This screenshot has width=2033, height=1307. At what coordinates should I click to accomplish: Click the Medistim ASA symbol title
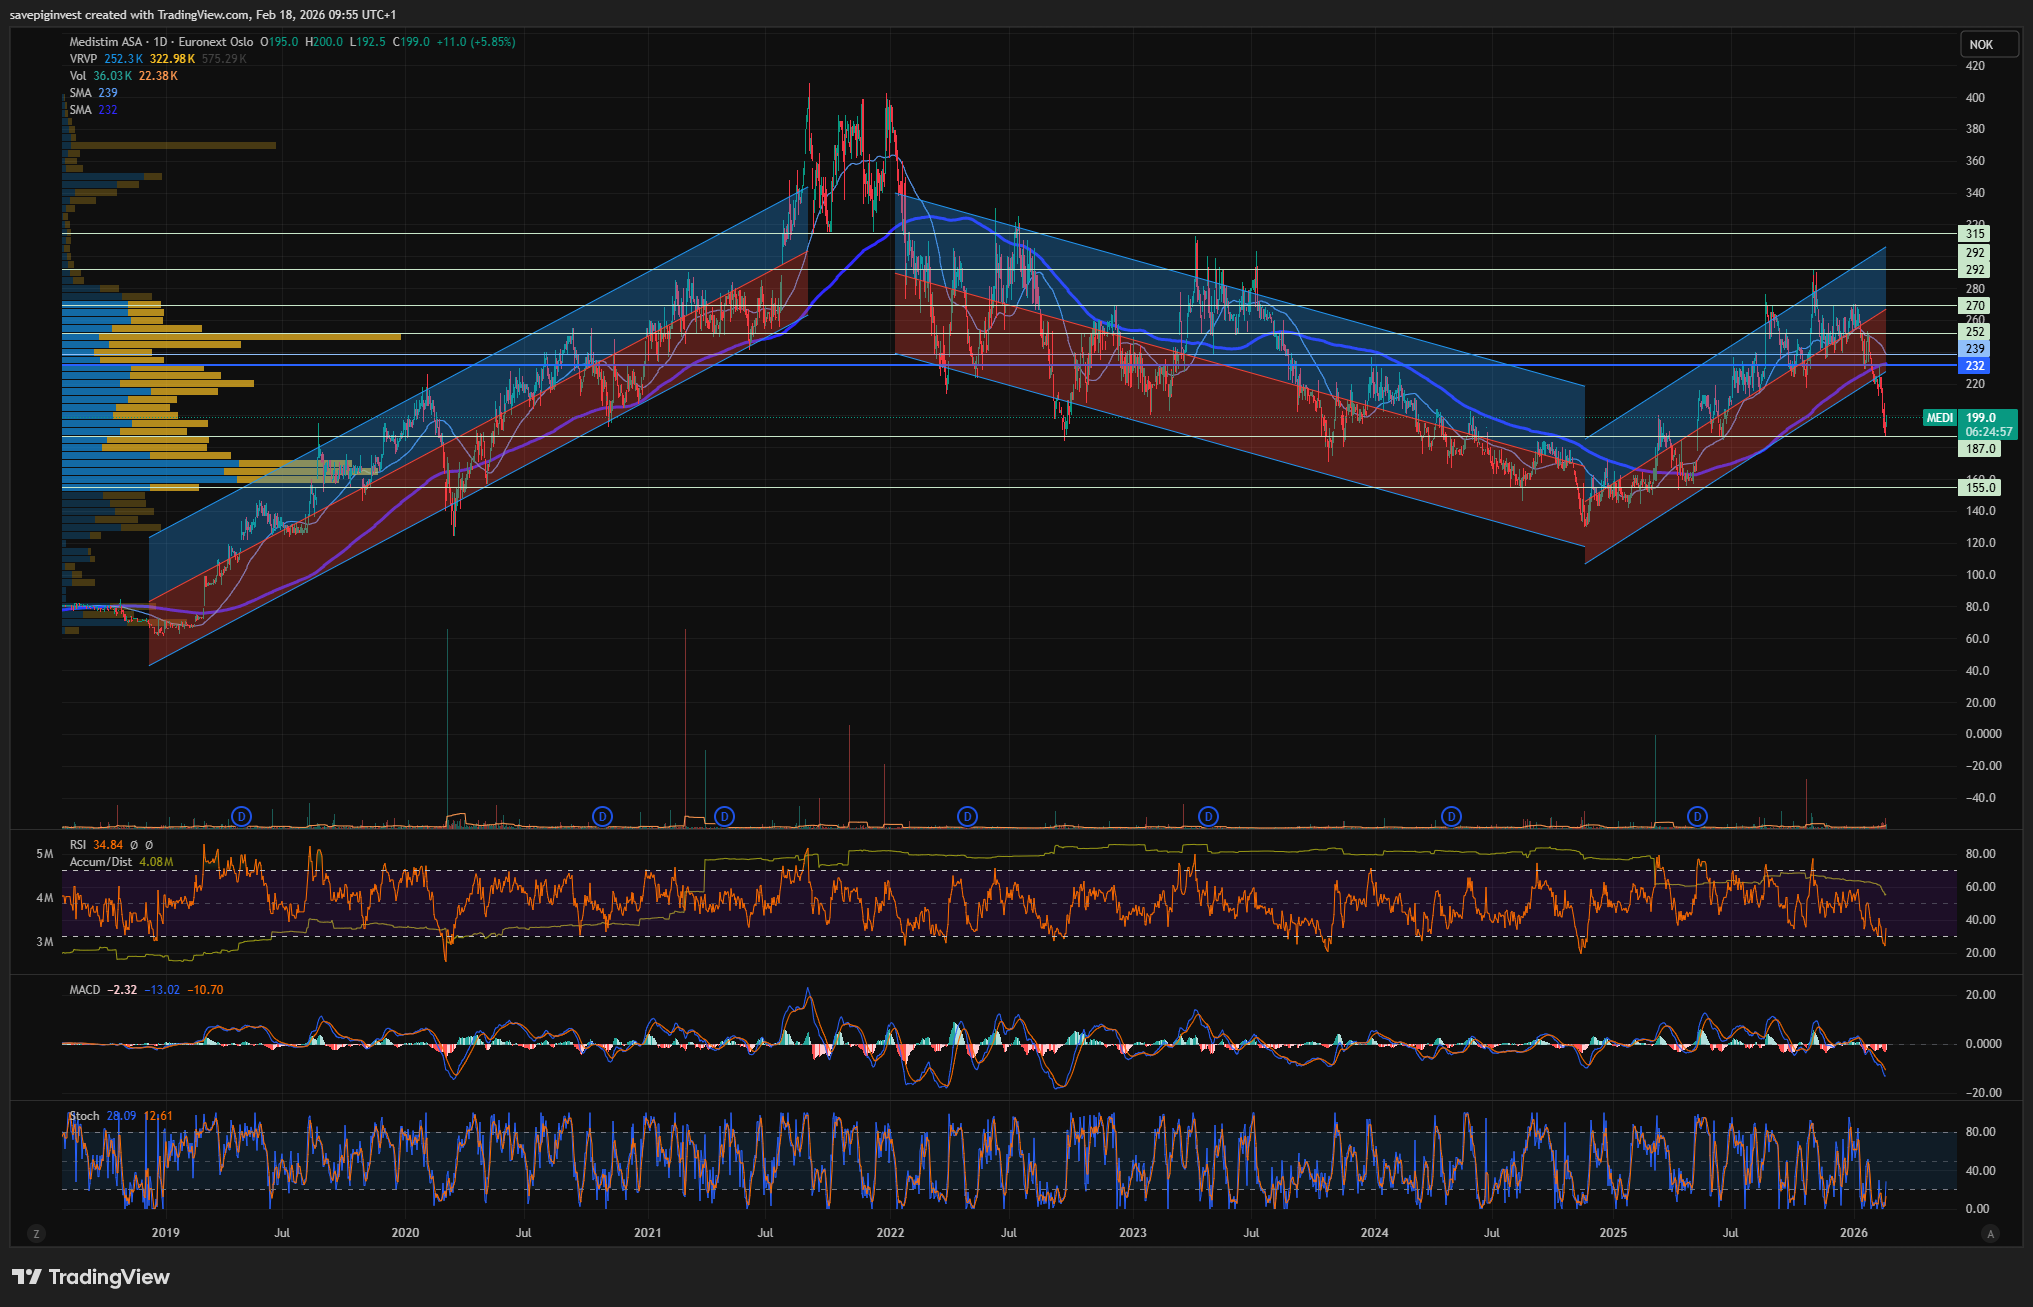[x=106, y=42]
